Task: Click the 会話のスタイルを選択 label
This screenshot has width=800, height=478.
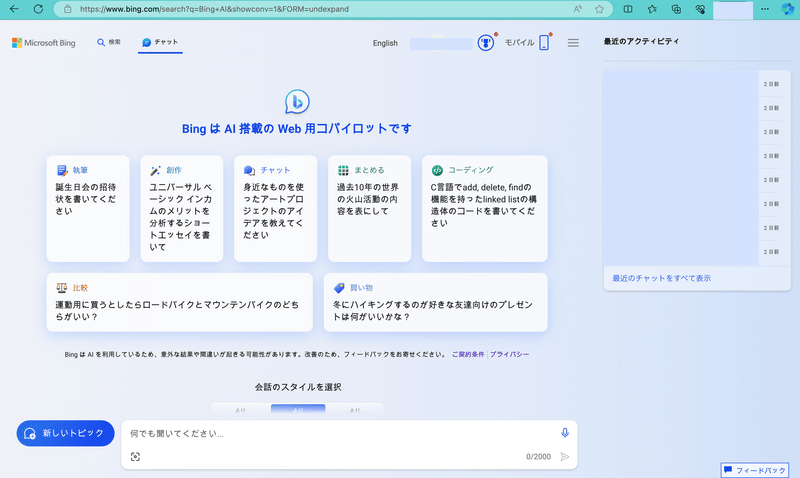Action: pos(298,387)
